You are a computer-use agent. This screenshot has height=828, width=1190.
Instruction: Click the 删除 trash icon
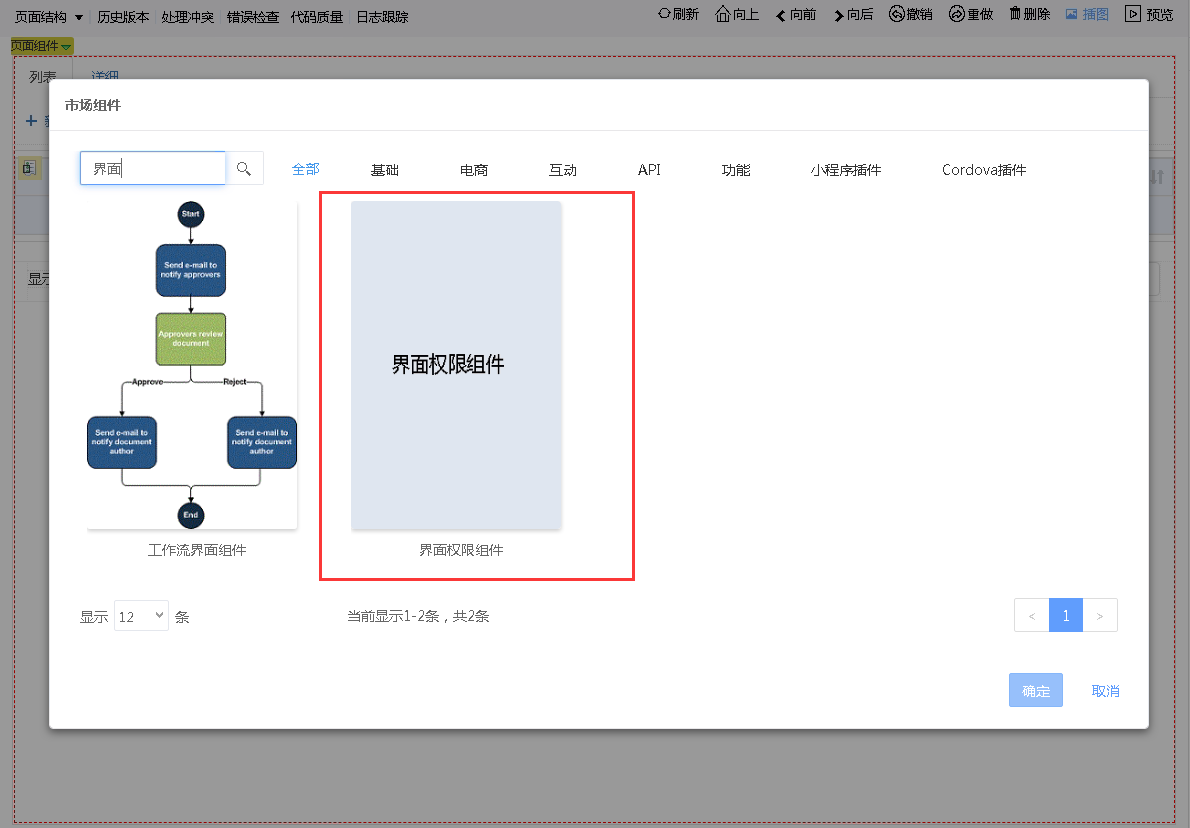[1015, 14]
